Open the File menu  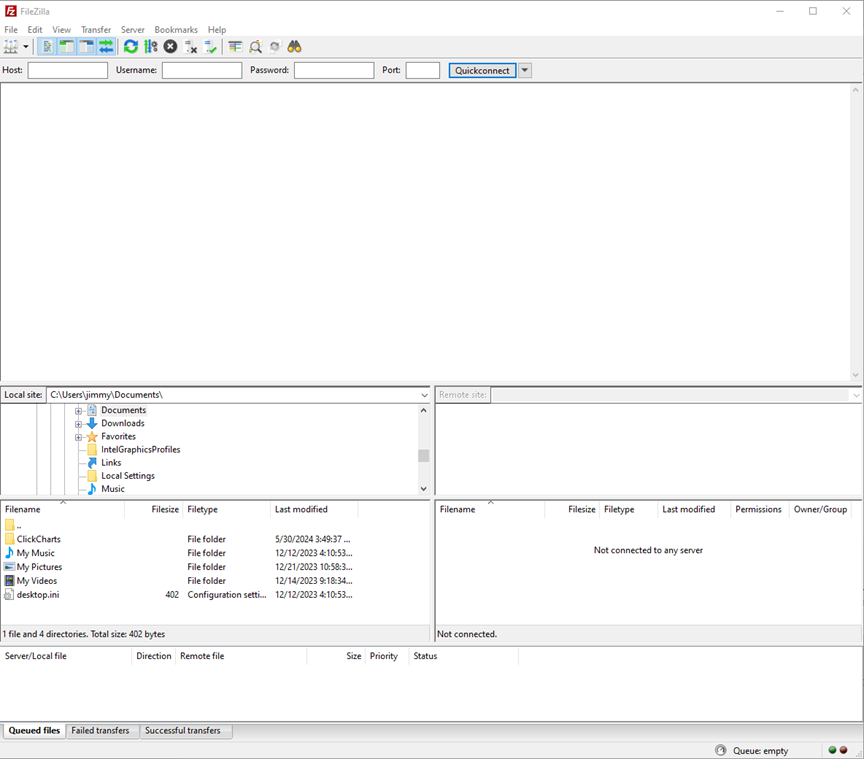[x=11, y=30]
